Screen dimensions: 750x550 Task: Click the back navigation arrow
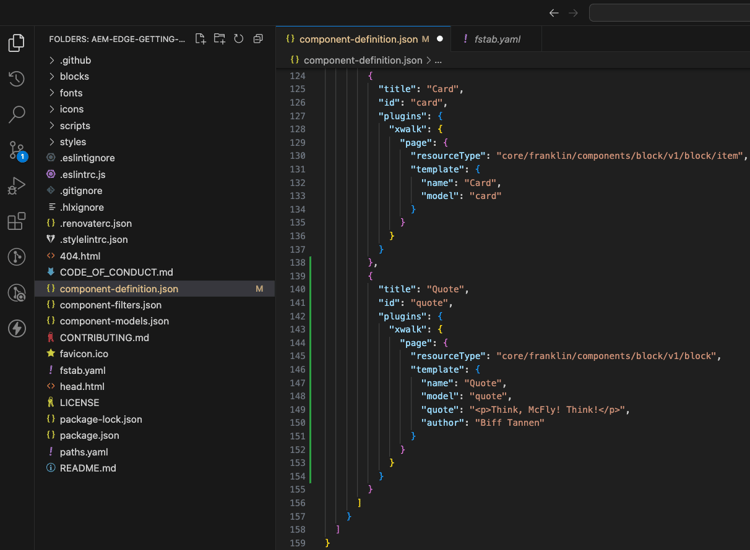[554, 13]
